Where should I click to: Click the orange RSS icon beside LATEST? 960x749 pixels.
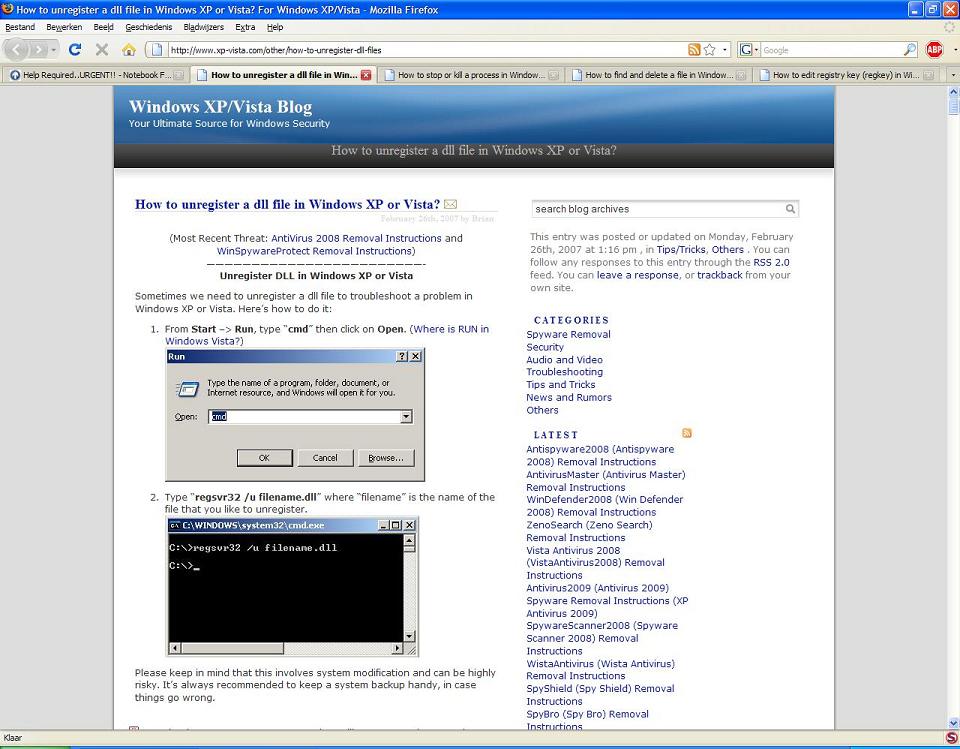tap(687, 433)
